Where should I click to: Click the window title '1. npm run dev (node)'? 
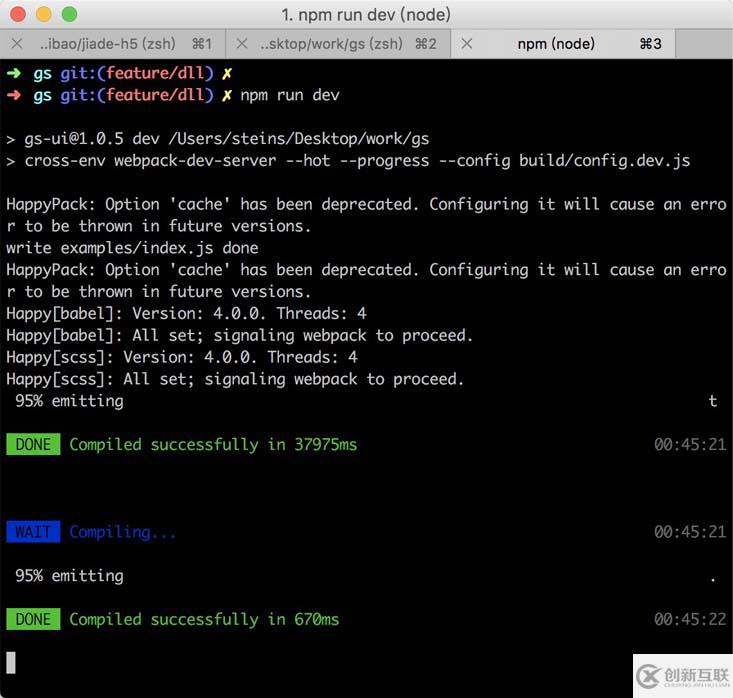click(x=366, y=14)
